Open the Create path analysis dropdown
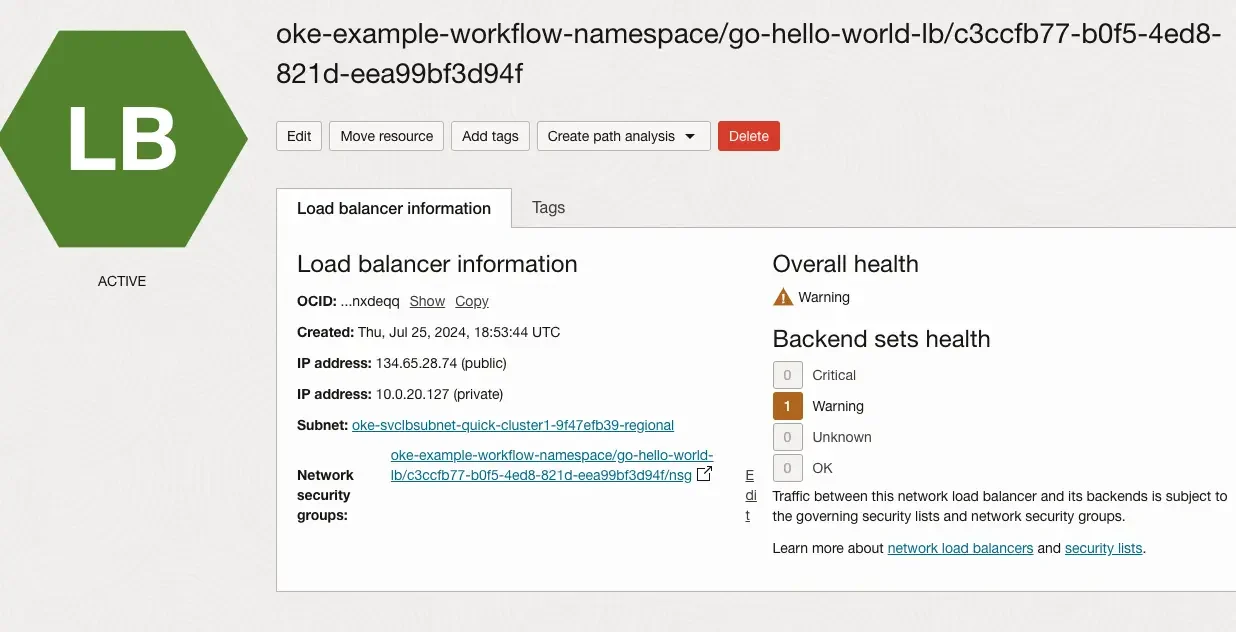The height and width of the screenshot is (632, 1236). pyautogui.click(x=623, y=136)
